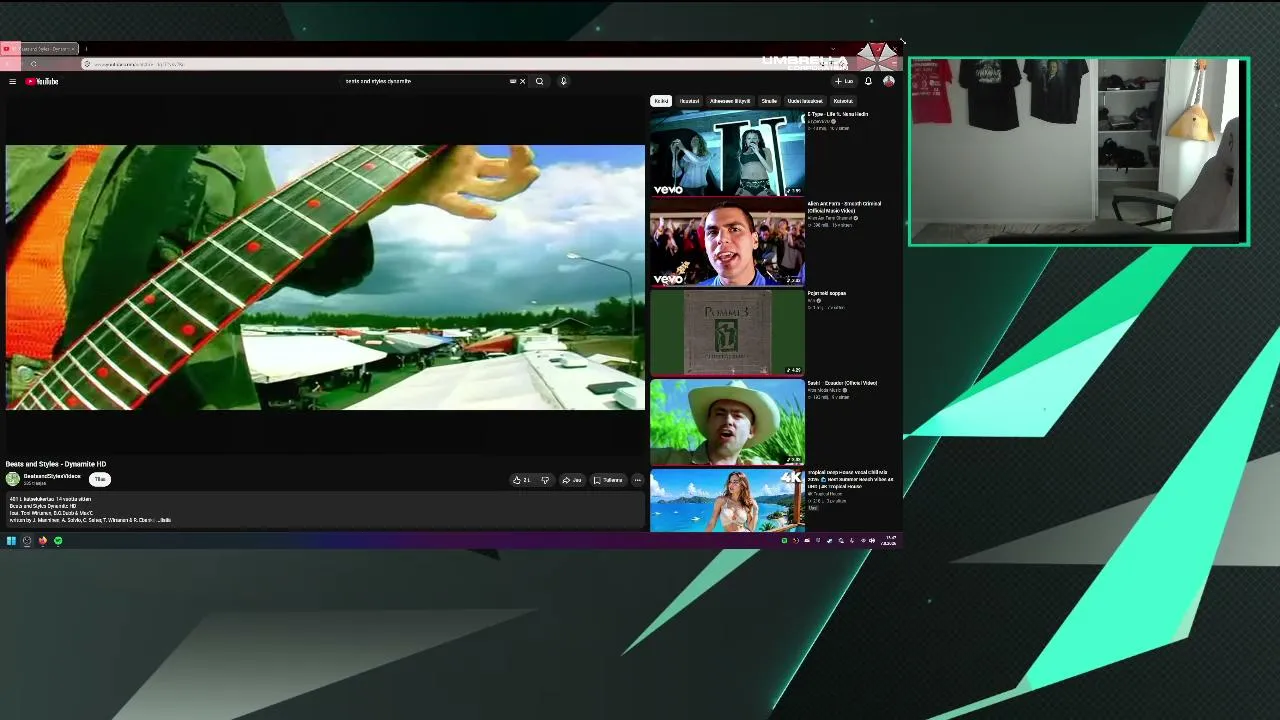This screenshot has width=1280, height=720.
Task: Open the Alien Ant Farm Smooth Criminal thumbnail
Action: point(727,242)
